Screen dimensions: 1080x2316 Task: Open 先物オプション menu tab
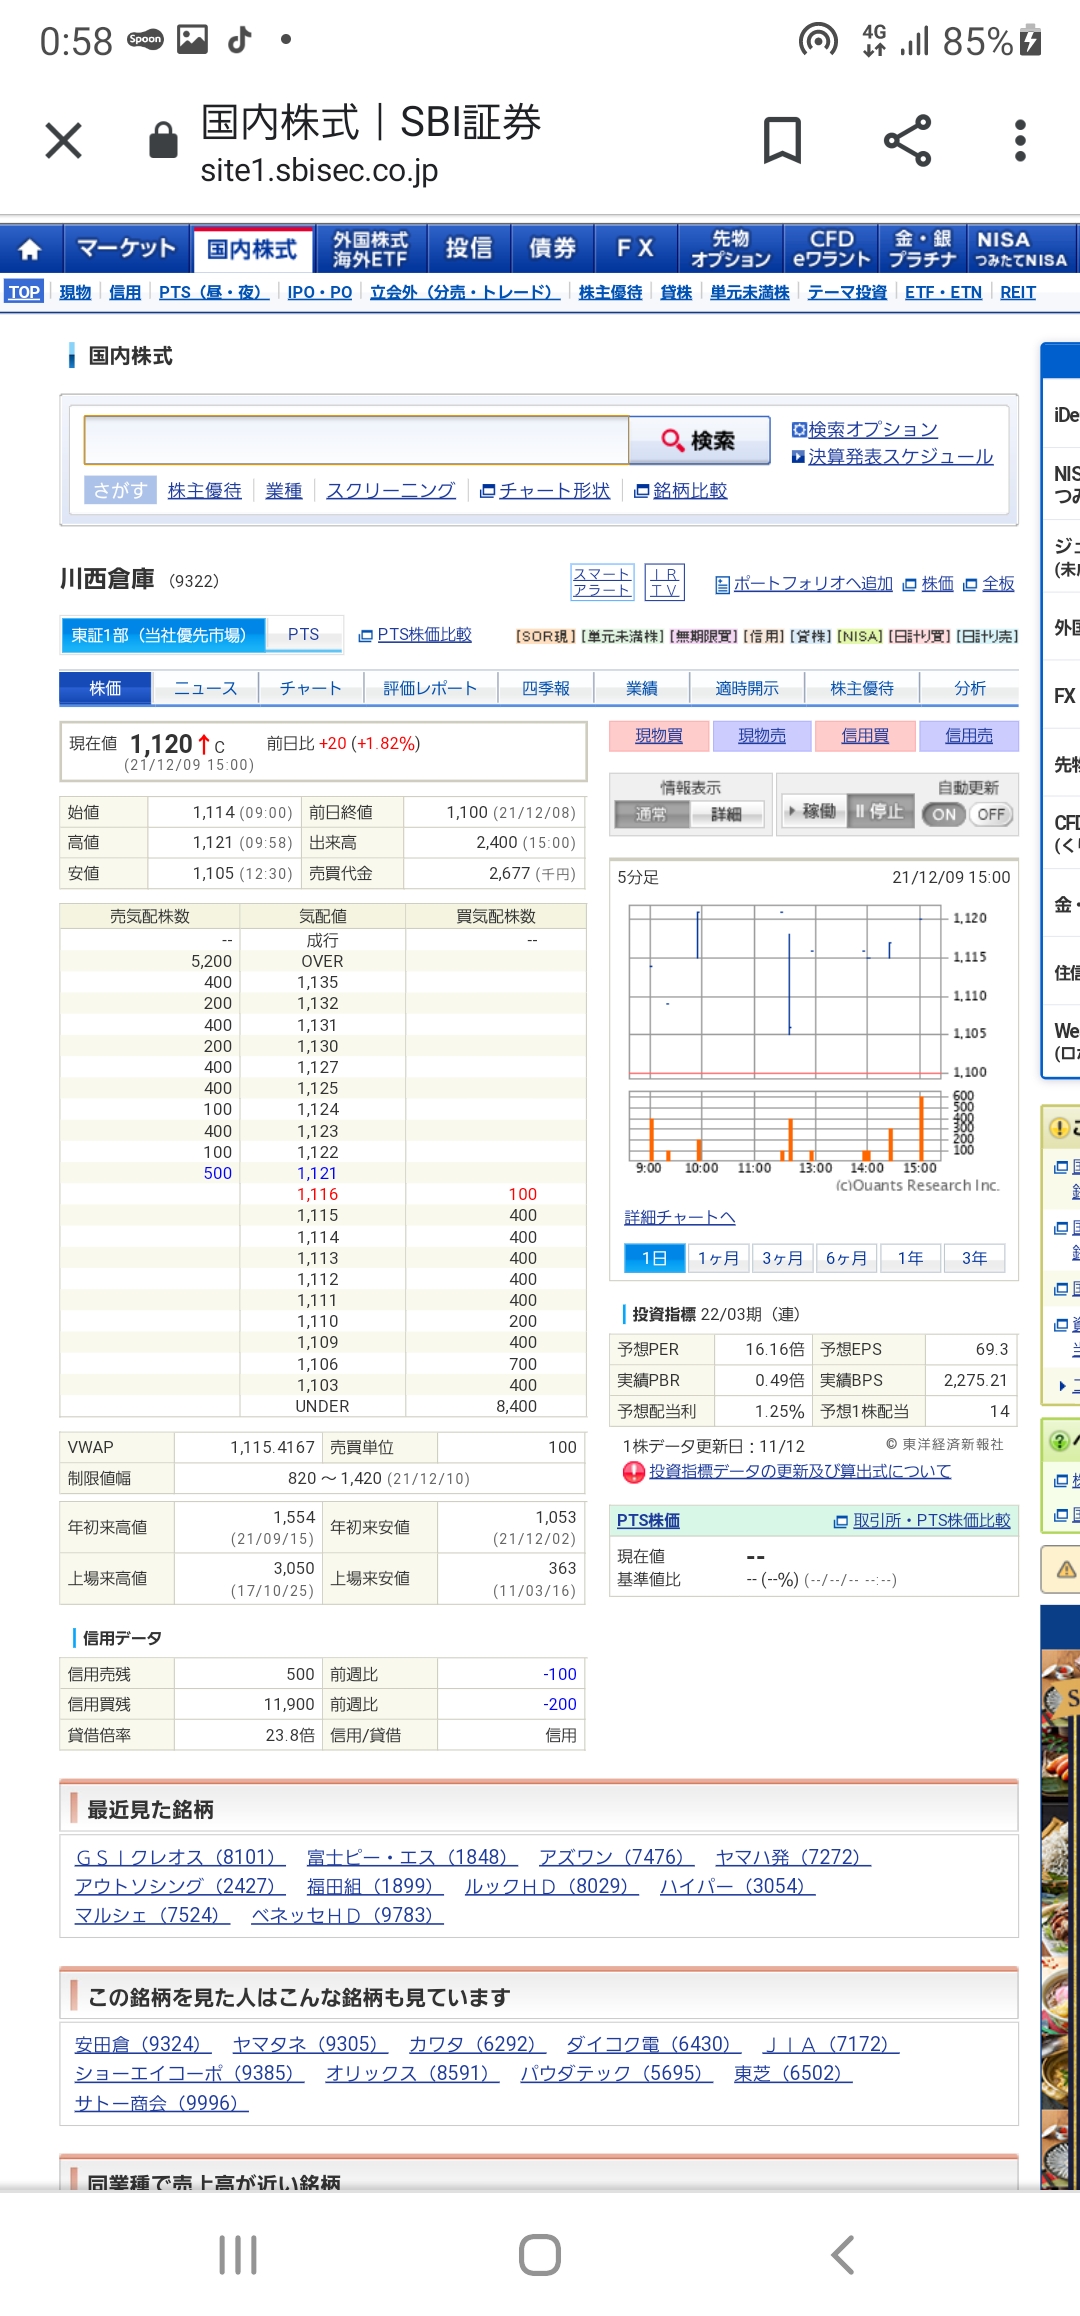click(731, 249)
